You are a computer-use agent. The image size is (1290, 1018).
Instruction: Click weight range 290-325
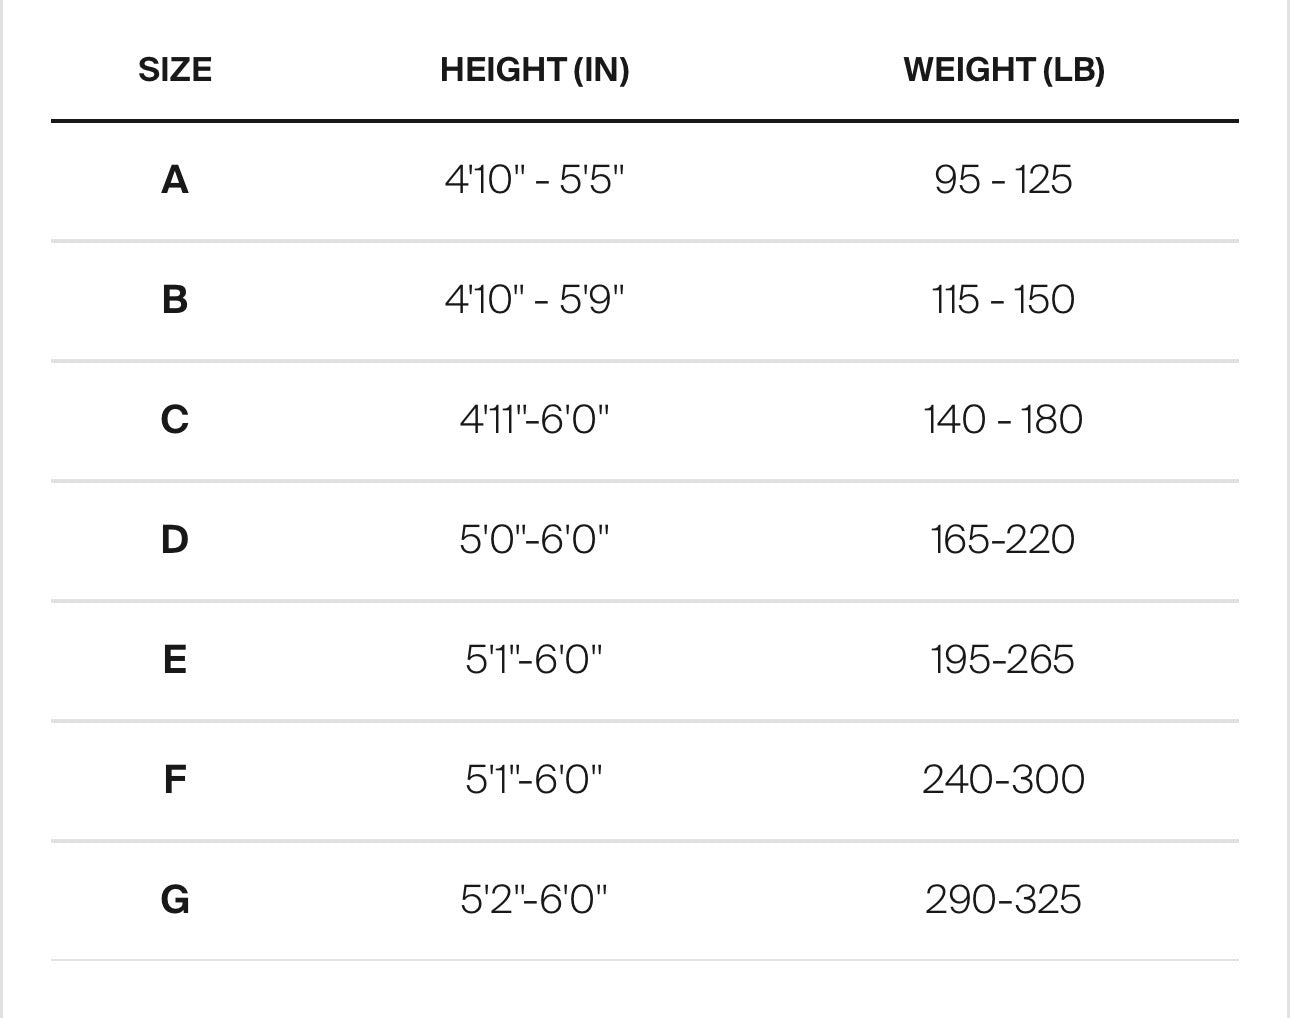coord(1004,899)
